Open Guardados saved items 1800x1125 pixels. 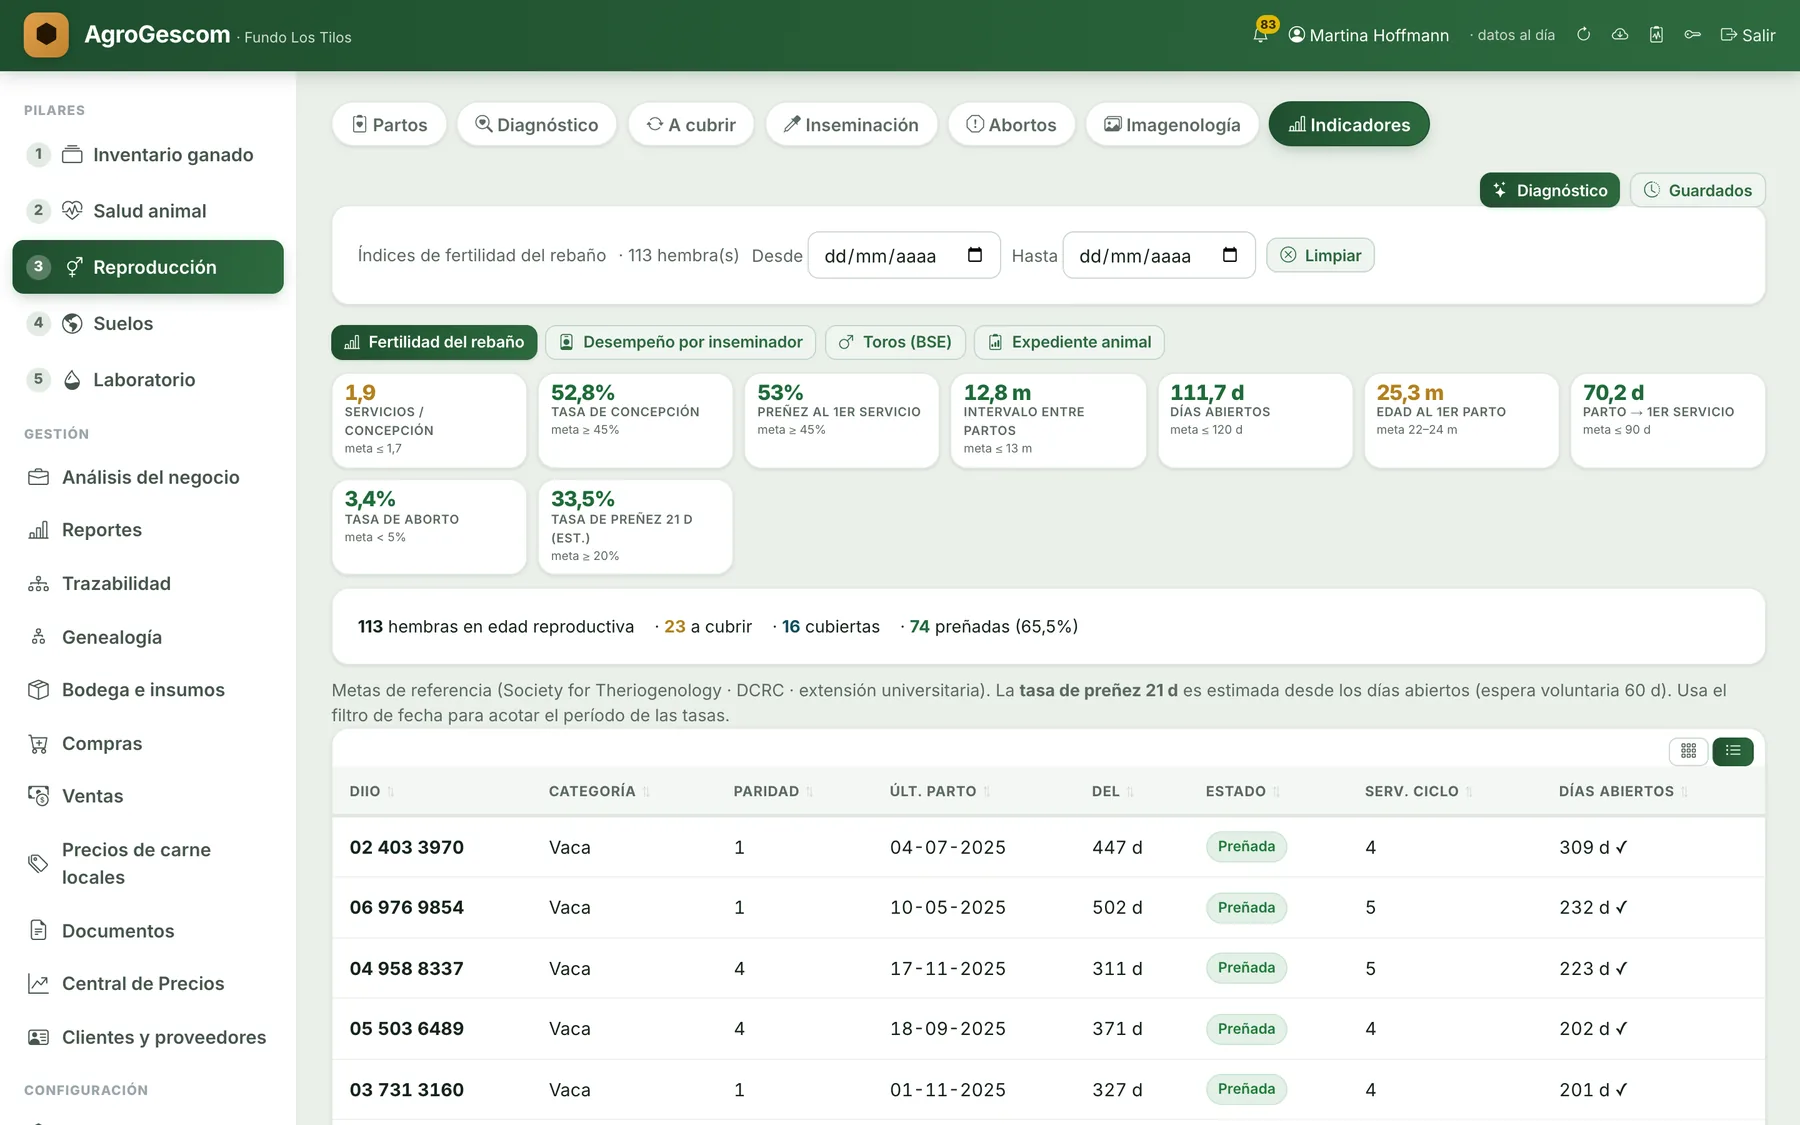coord(1697,190)
